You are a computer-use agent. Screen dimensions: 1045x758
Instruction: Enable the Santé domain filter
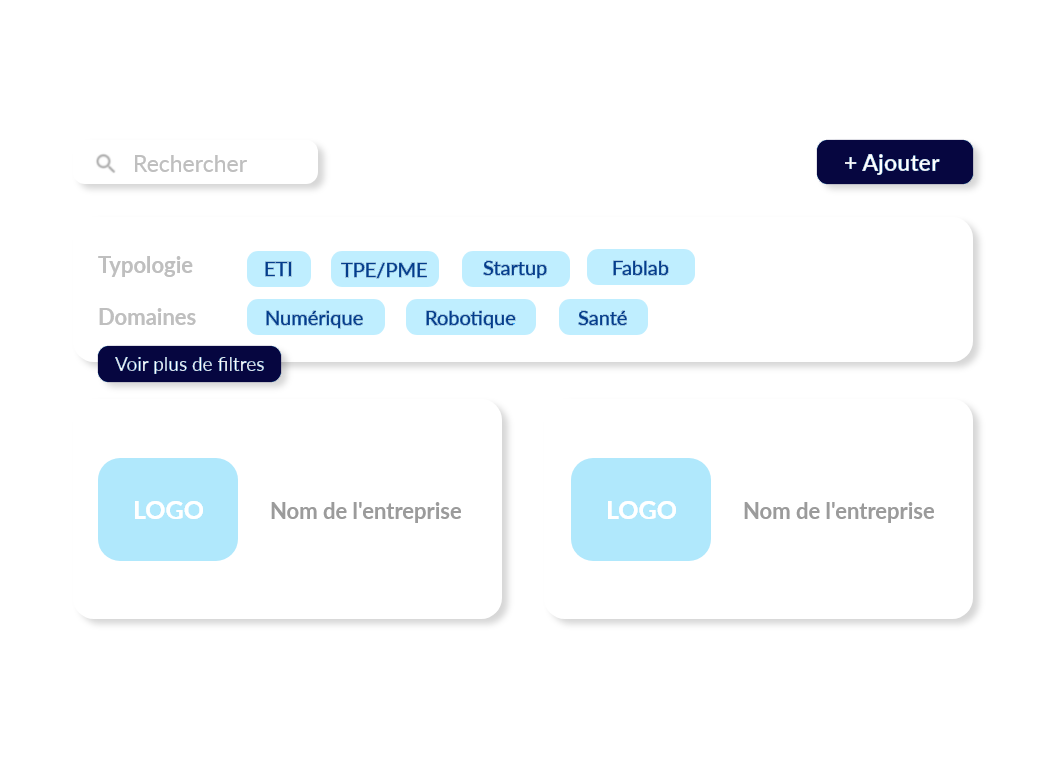click(602, 317)
